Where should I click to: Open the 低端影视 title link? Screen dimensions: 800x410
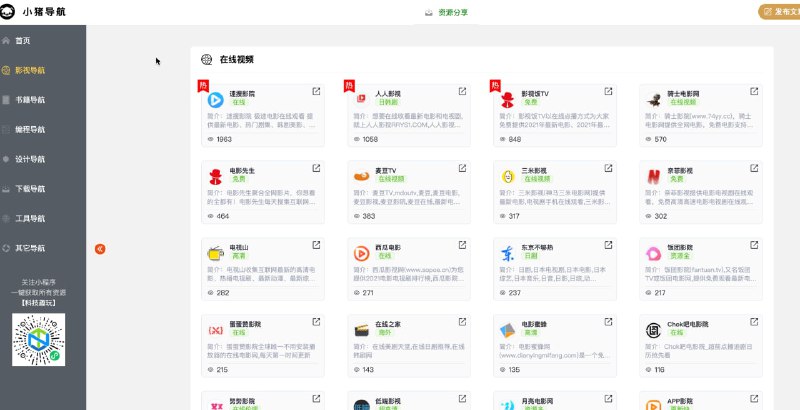388,401
